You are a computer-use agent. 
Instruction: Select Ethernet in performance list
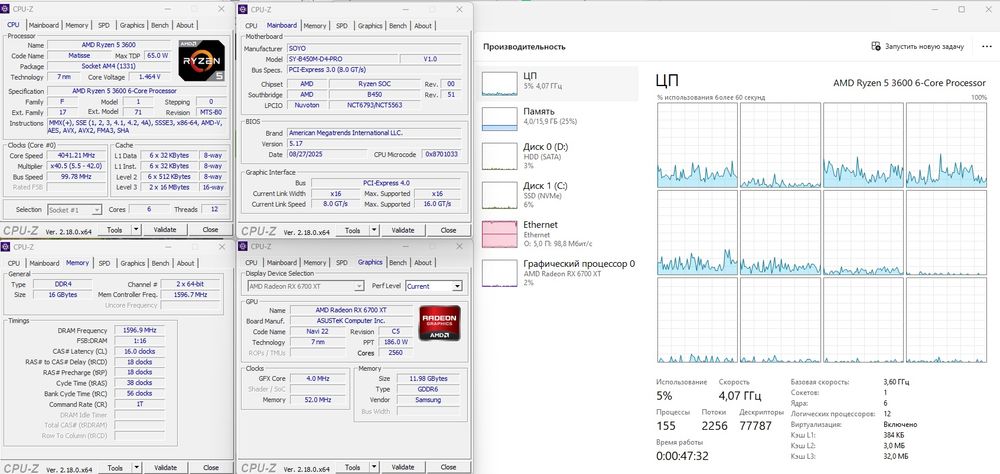(x=558, y=233)
